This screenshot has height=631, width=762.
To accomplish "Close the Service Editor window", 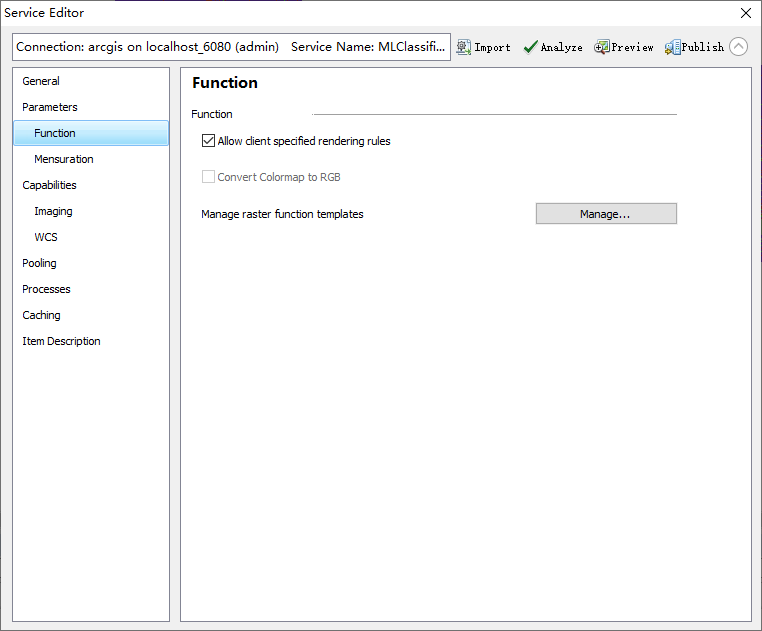I will click(746, 13).
